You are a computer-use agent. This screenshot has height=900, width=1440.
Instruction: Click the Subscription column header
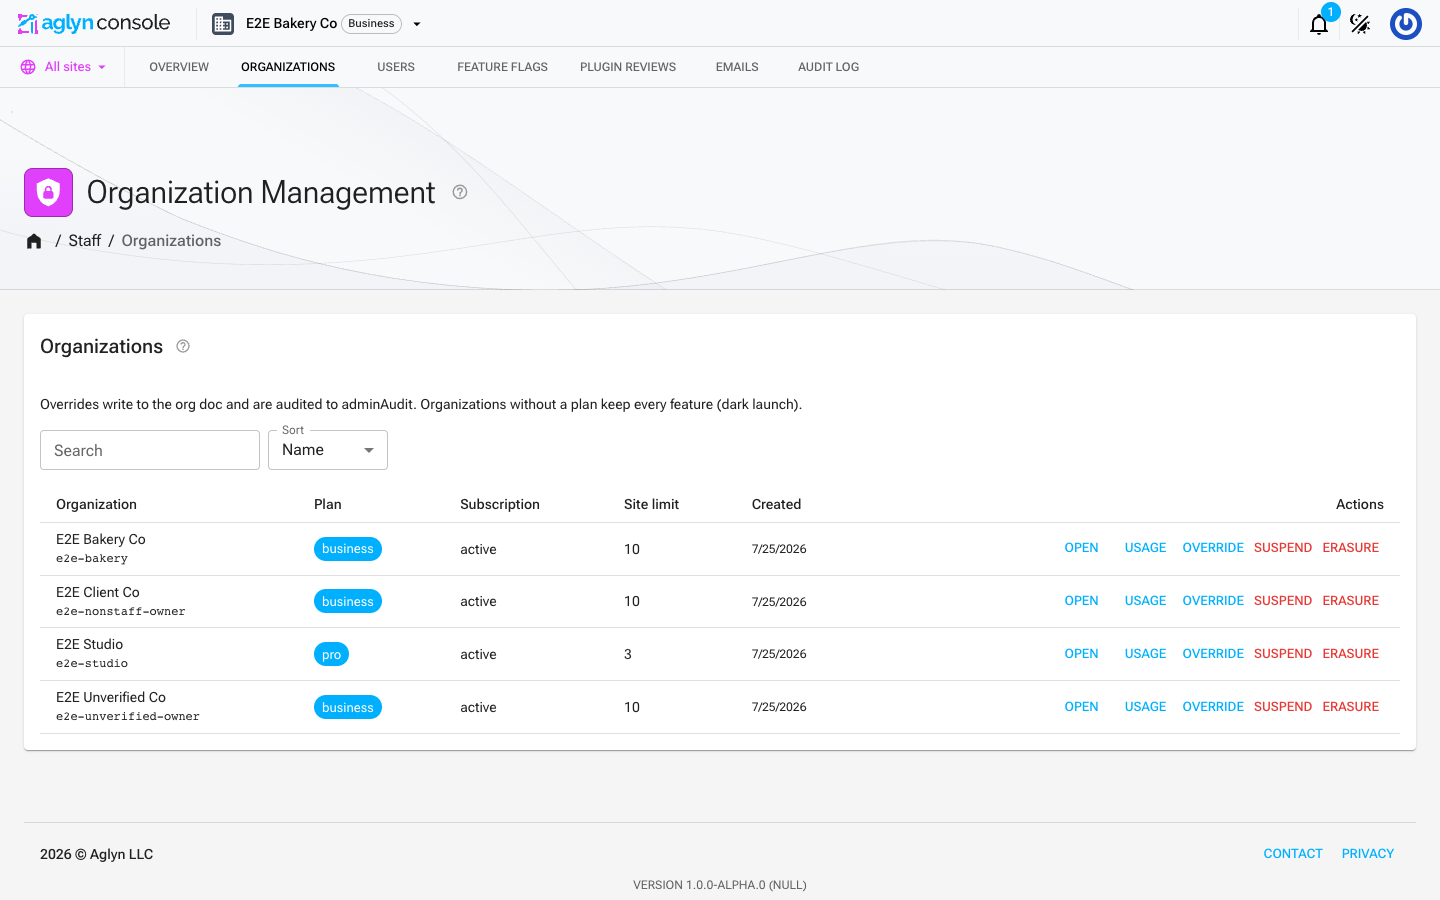click(x=500, y=504)
